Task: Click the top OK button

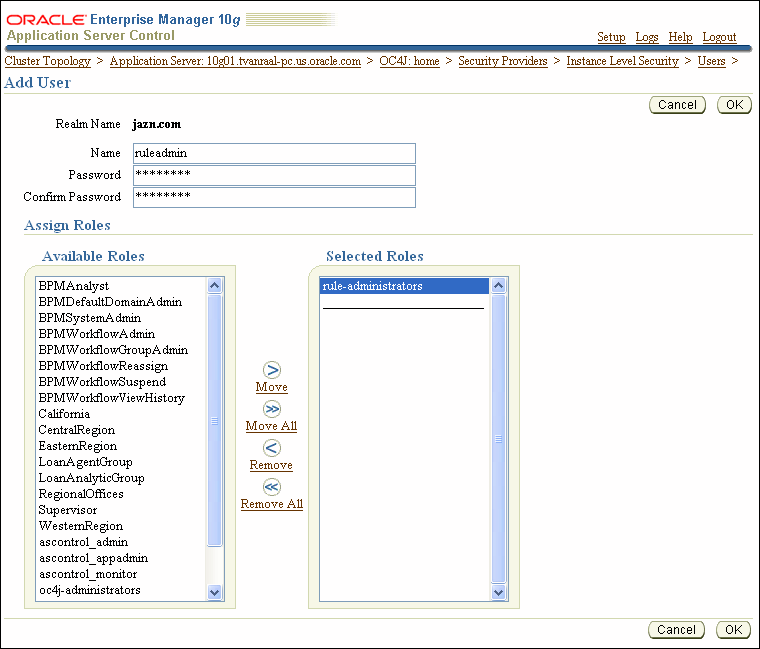Action: pyautogui.click(x=734, y=105)
